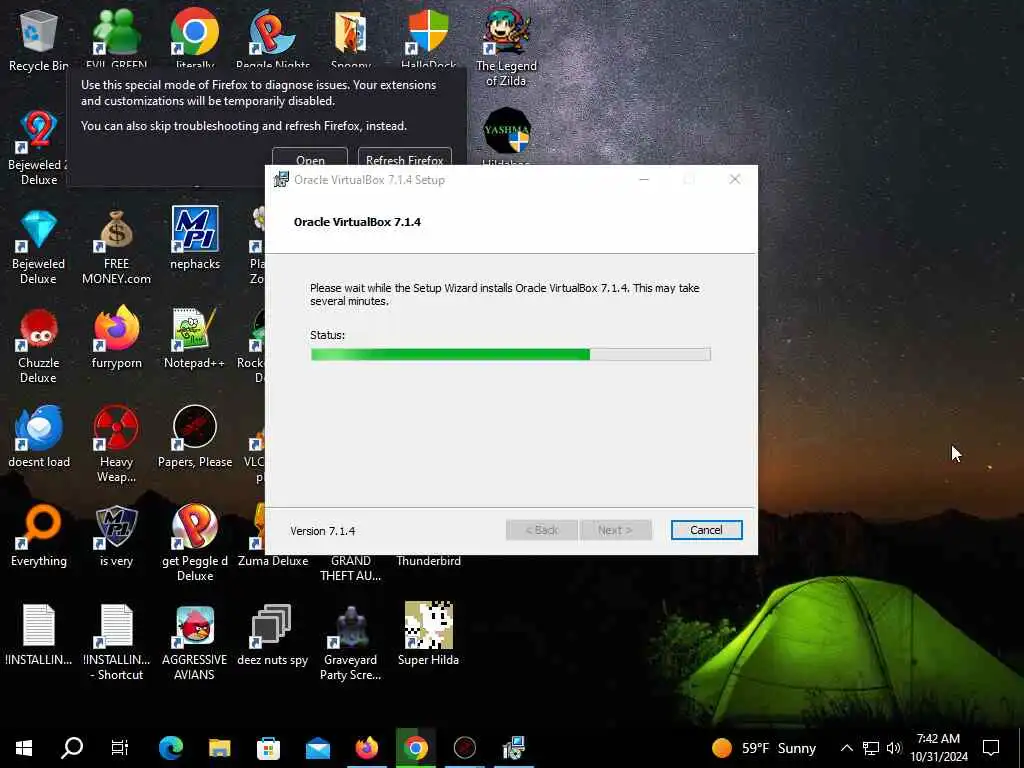The height and width of the screenshot is (768, 1024).
Task: Select the get Peggle d Deluxe icon
Action: 195,543
